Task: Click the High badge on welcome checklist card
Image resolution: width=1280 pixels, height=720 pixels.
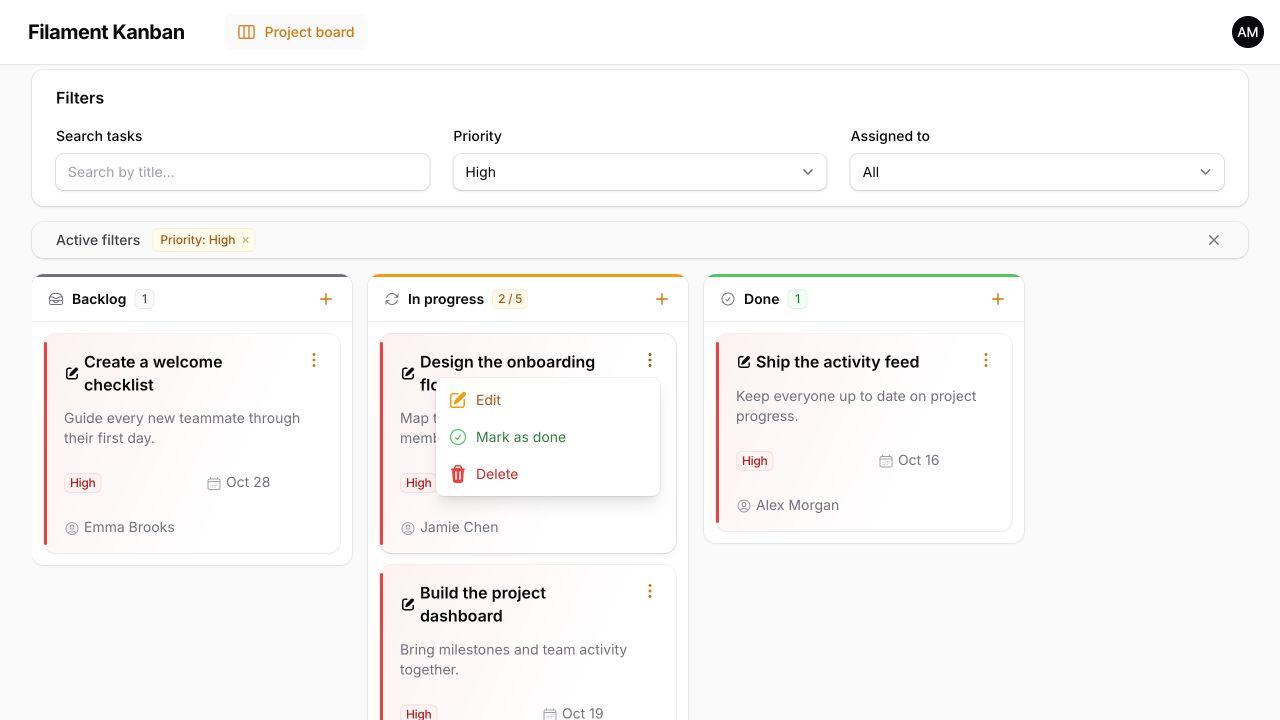Action: (x=83, y=483)
